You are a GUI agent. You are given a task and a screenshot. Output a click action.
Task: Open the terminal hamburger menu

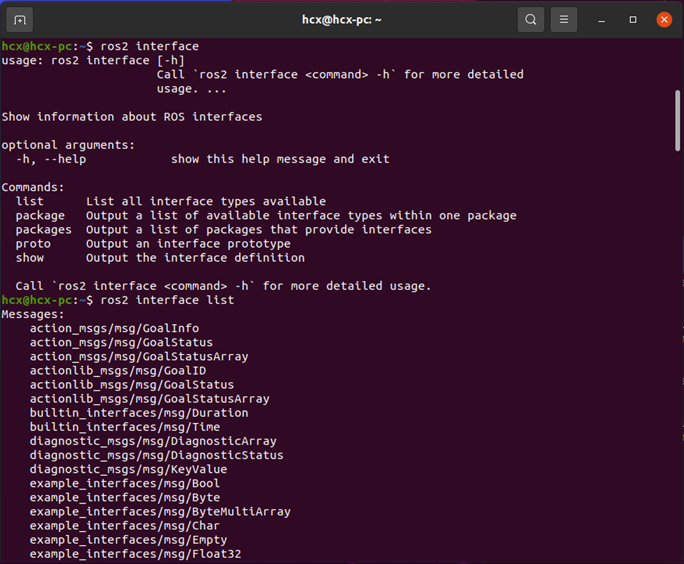pos(564,19)
